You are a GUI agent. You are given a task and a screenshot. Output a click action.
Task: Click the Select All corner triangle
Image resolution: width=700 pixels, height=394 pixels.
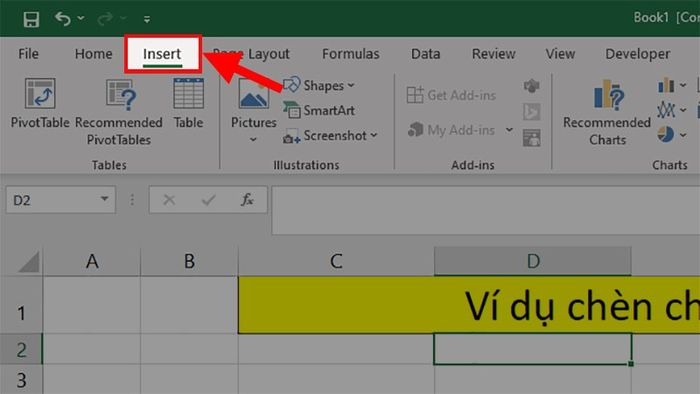click(29, 261)
